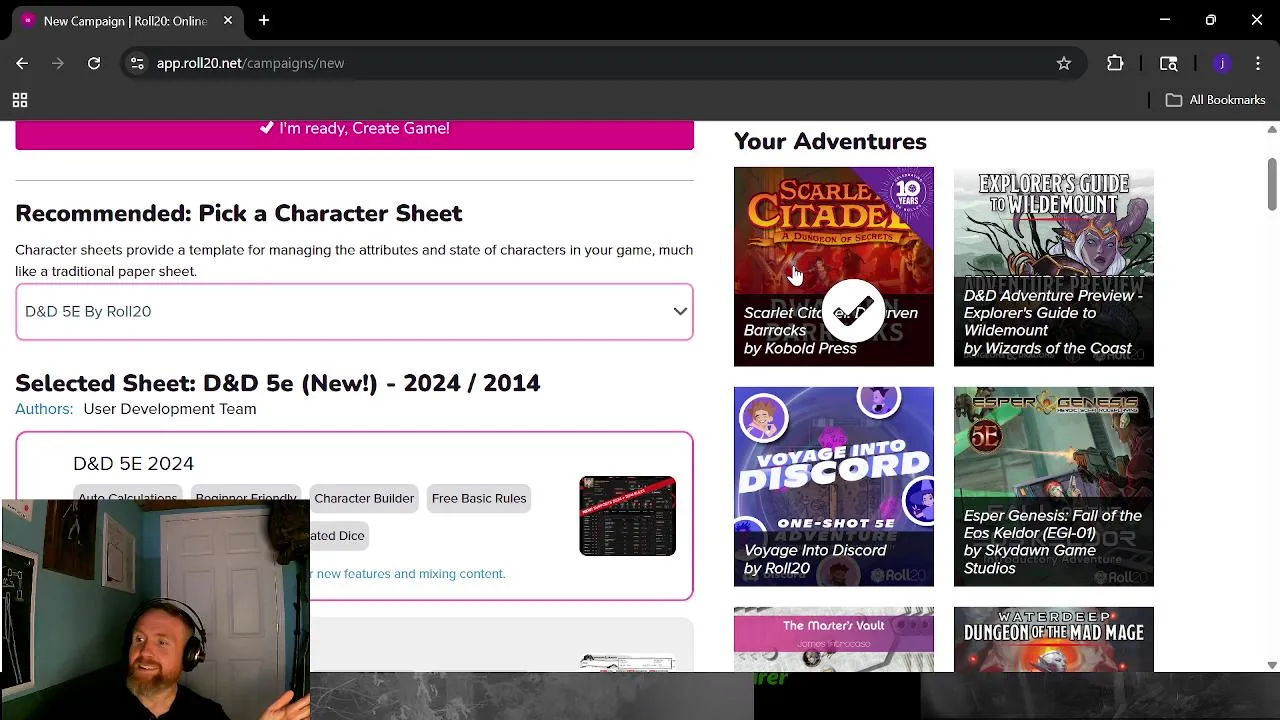Click the D&D 5E 2024 sheet title
The height and width of the screenshot is (720, 1280).
133,463
